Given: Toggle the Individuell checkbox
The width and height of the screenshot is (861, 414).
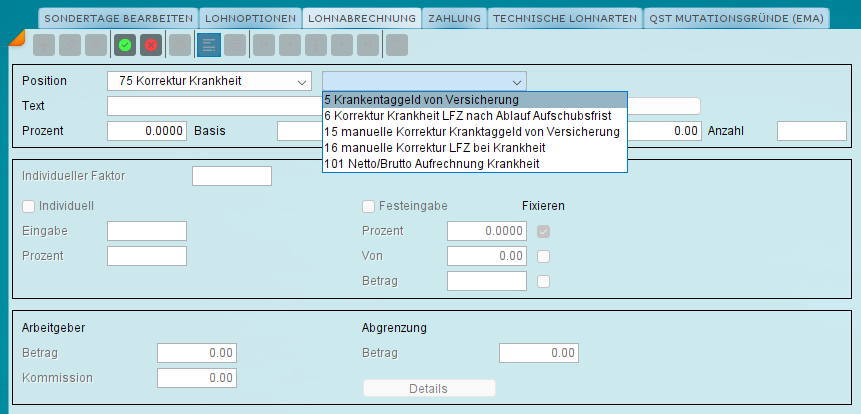Looking at the screenshot, I should [x=28, y=206].
